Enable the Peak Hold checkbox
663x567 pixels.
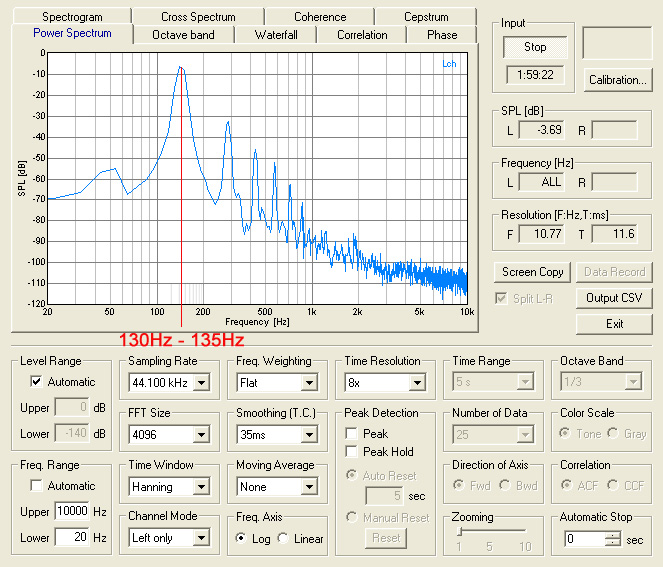pos(351,452)
